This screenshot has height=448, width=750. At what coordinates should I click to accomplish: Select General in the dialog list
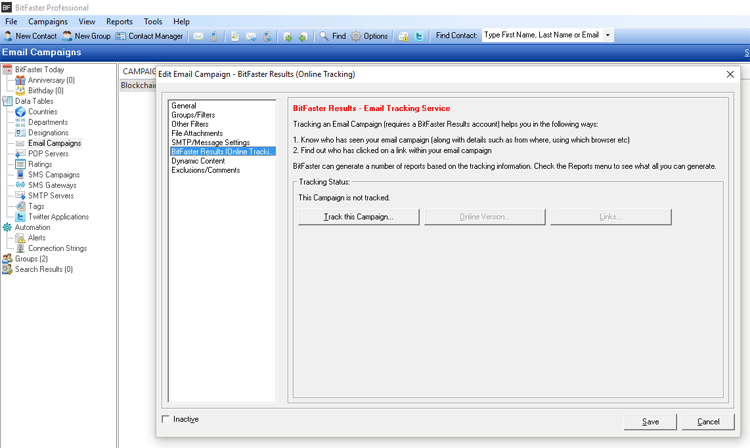(184, 106)
